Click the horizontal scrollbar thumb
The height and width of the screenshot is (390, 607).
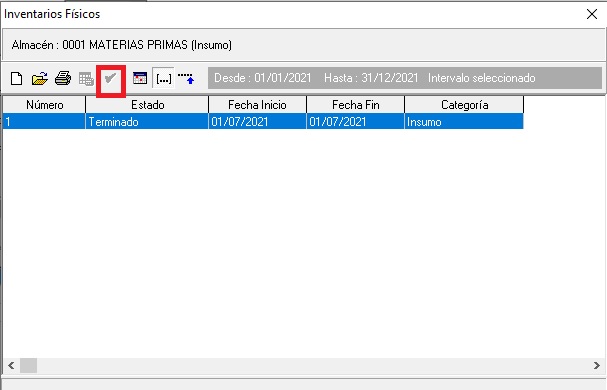(28, 365)
